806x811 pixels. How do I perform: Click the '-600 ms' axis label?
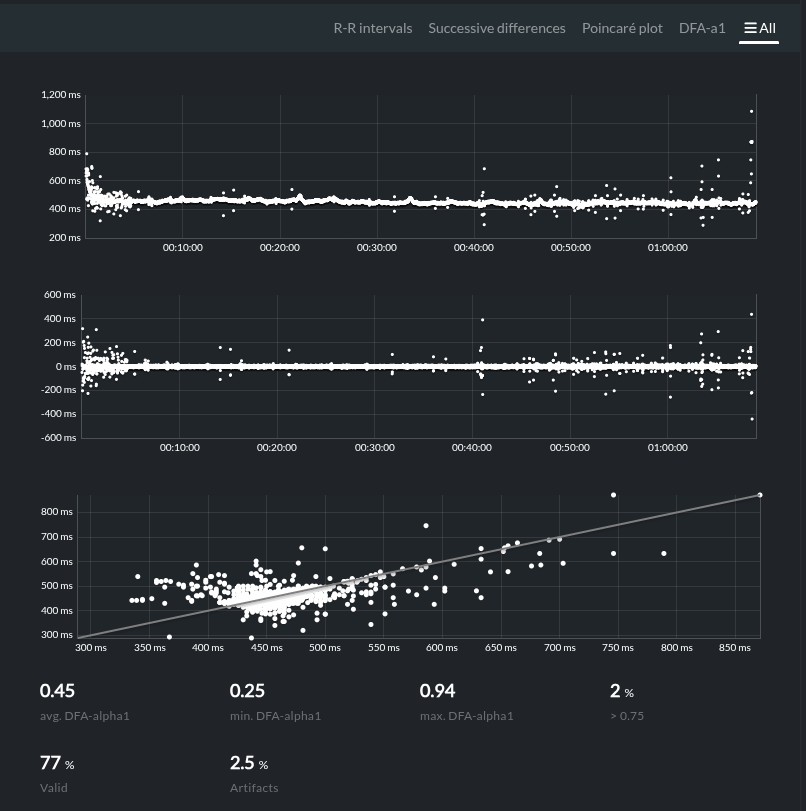58,438
